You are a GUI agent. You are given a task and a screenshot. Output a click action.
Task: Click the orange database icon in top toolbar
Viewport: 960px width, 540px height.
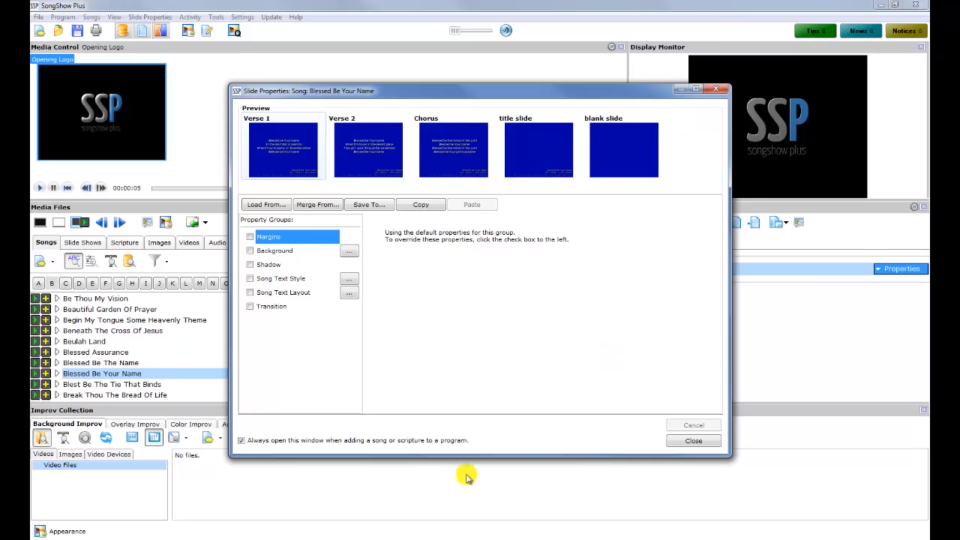123,31
